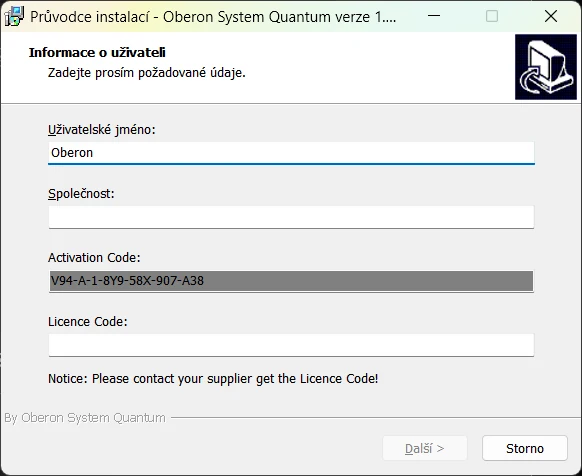582x476 pixels.
Task: Click into the Společnost text field
Action: (291, 217)
